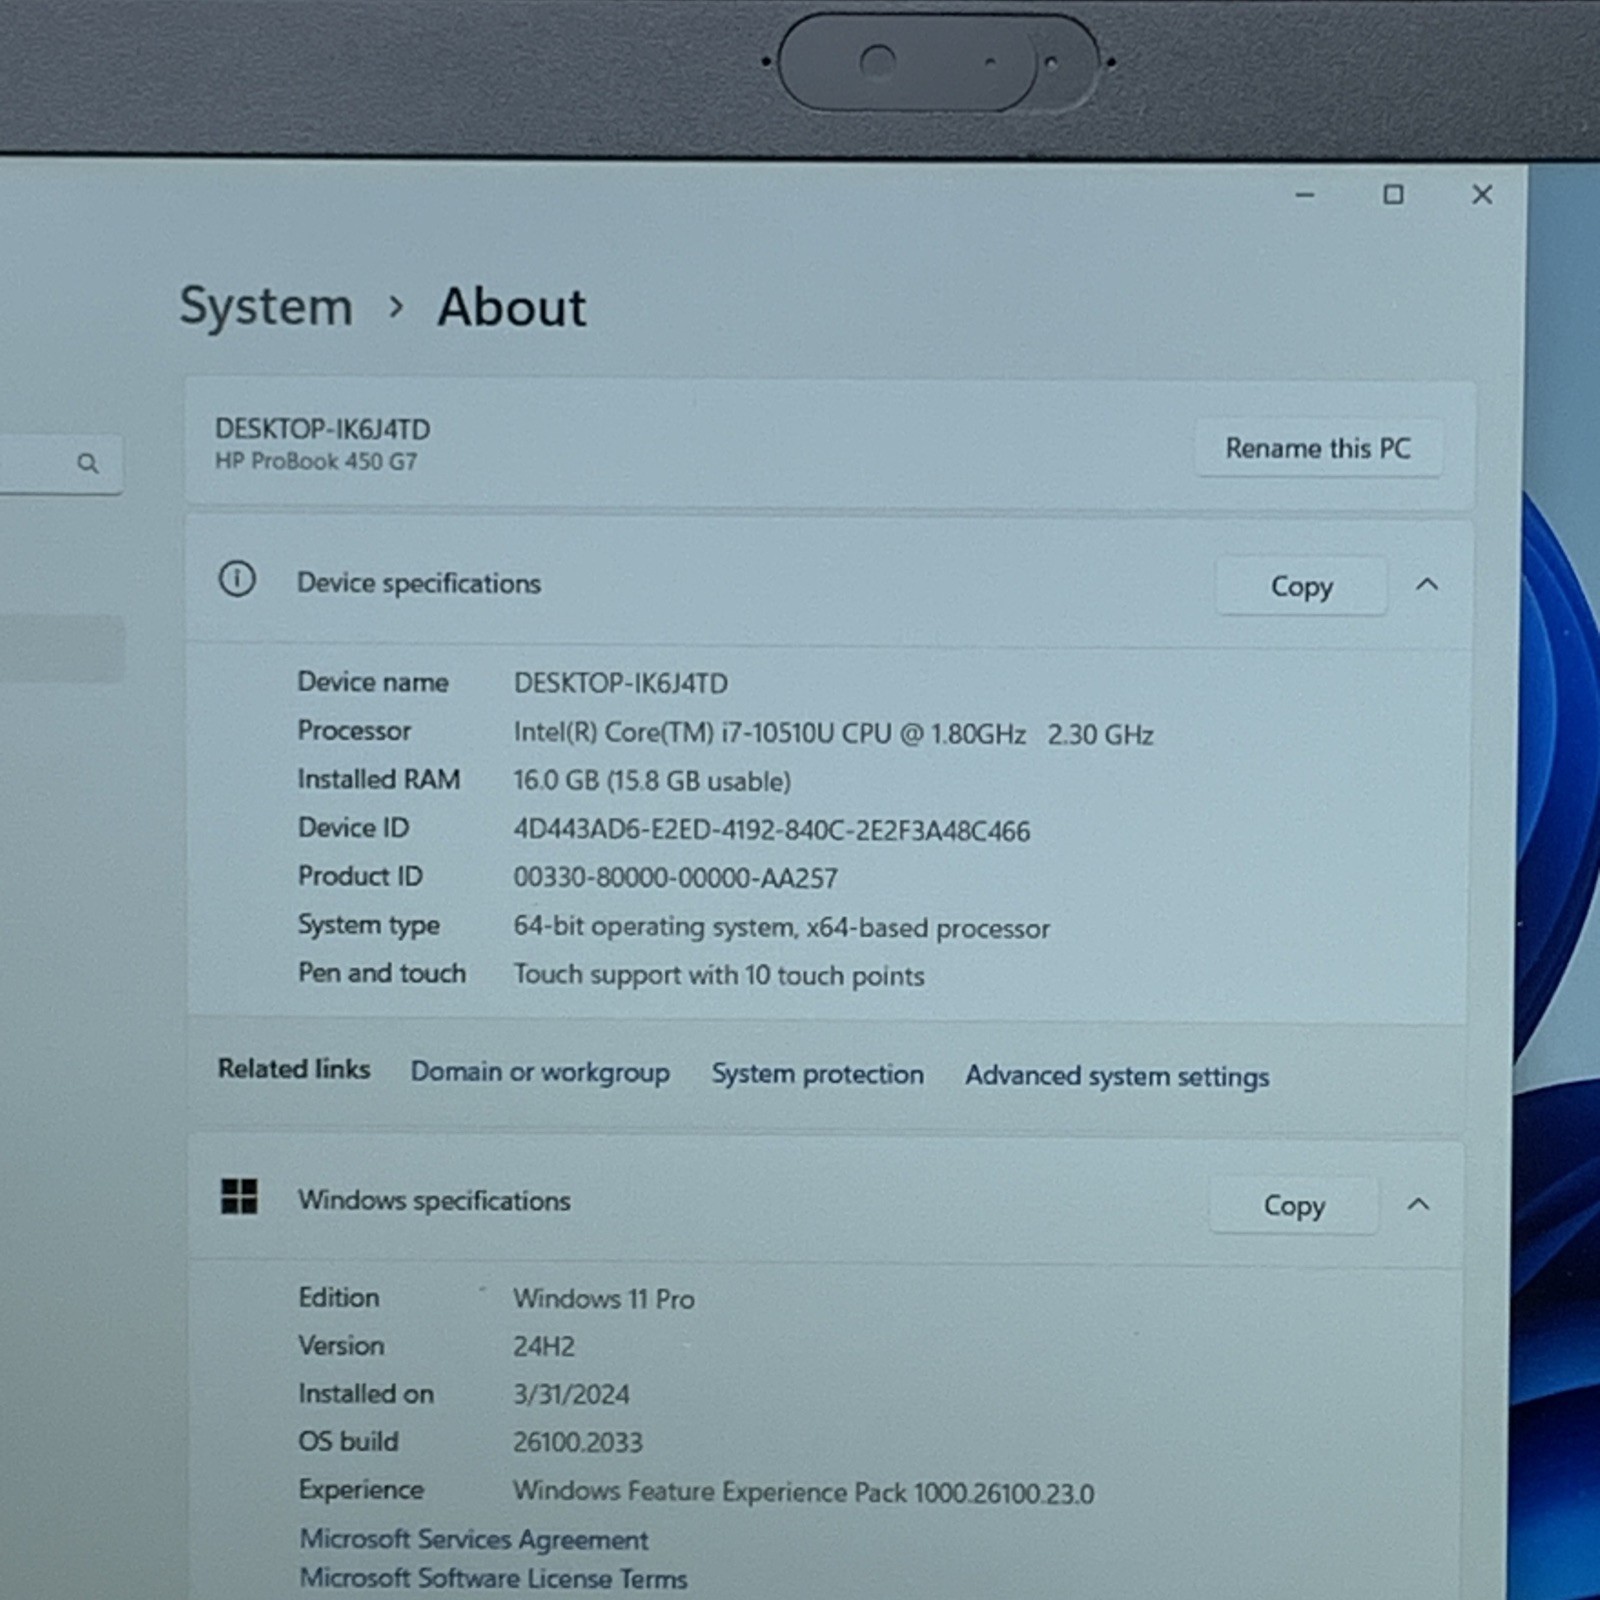Click HP ProBook 450 G7 model text

pyautogui.click(x=316, y=461)
